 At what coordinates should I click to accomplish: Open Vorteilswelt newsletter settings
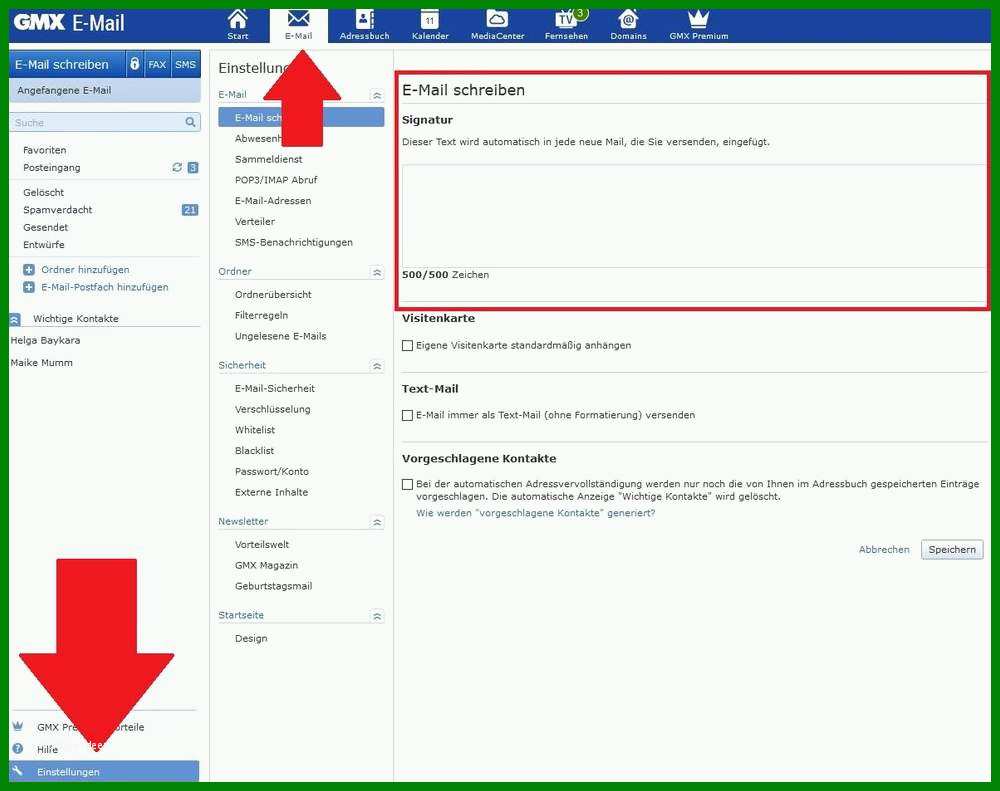click(x=262, y=544)
